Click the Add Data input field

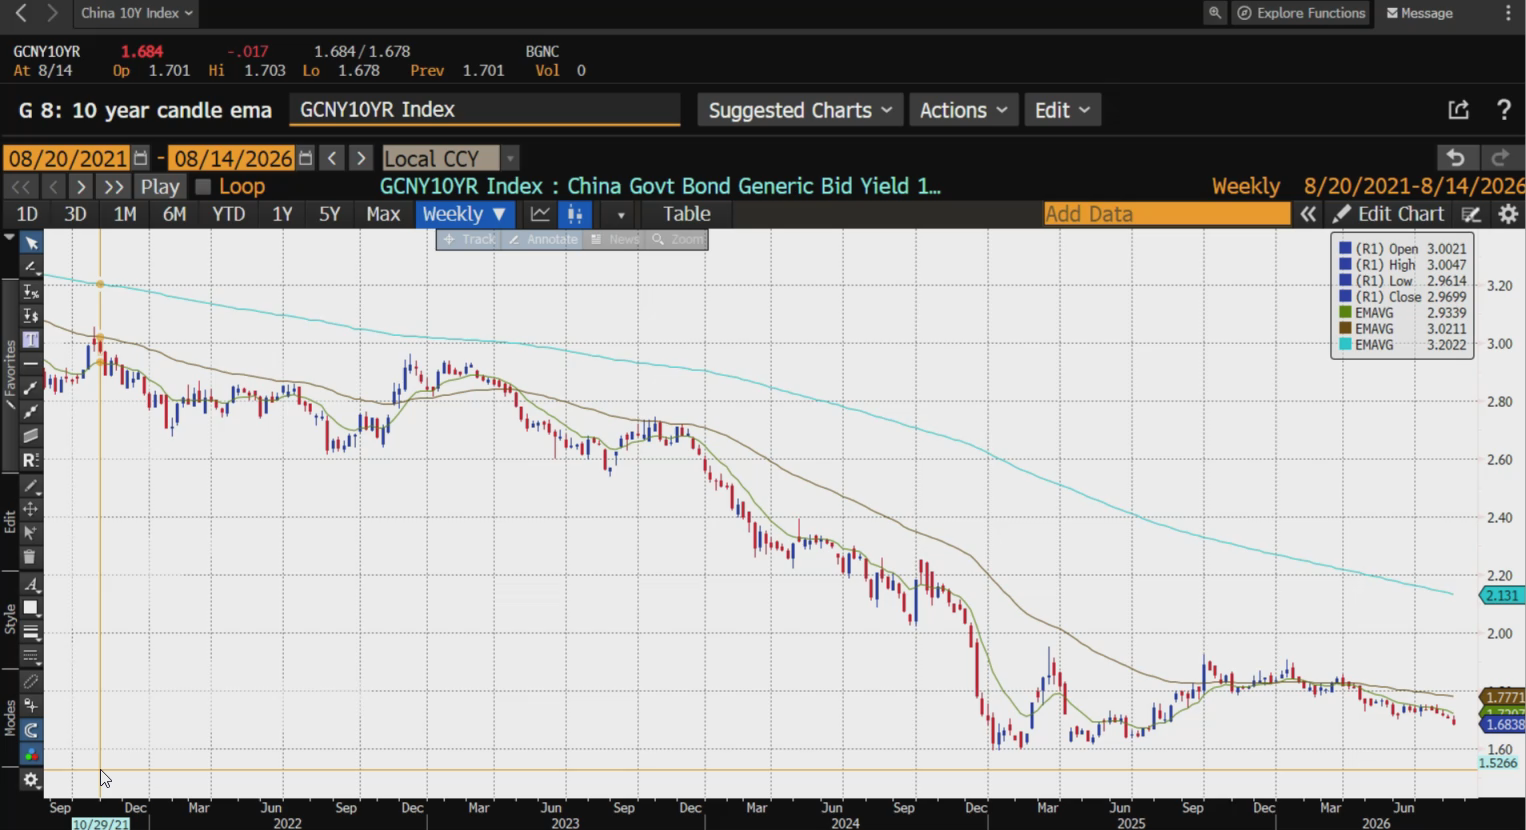tap(1166, 214)
